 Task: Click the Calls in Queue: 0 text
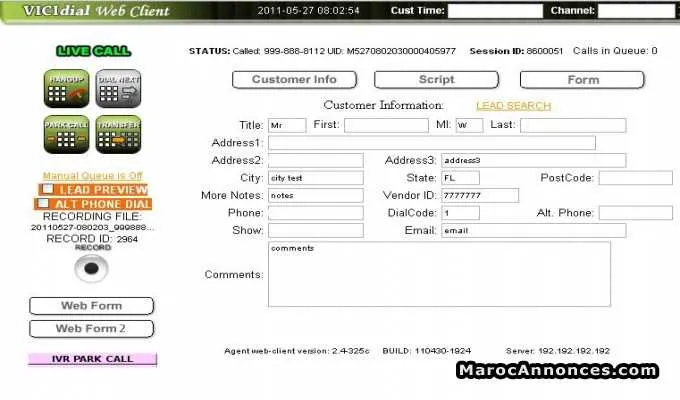(615, 51)
